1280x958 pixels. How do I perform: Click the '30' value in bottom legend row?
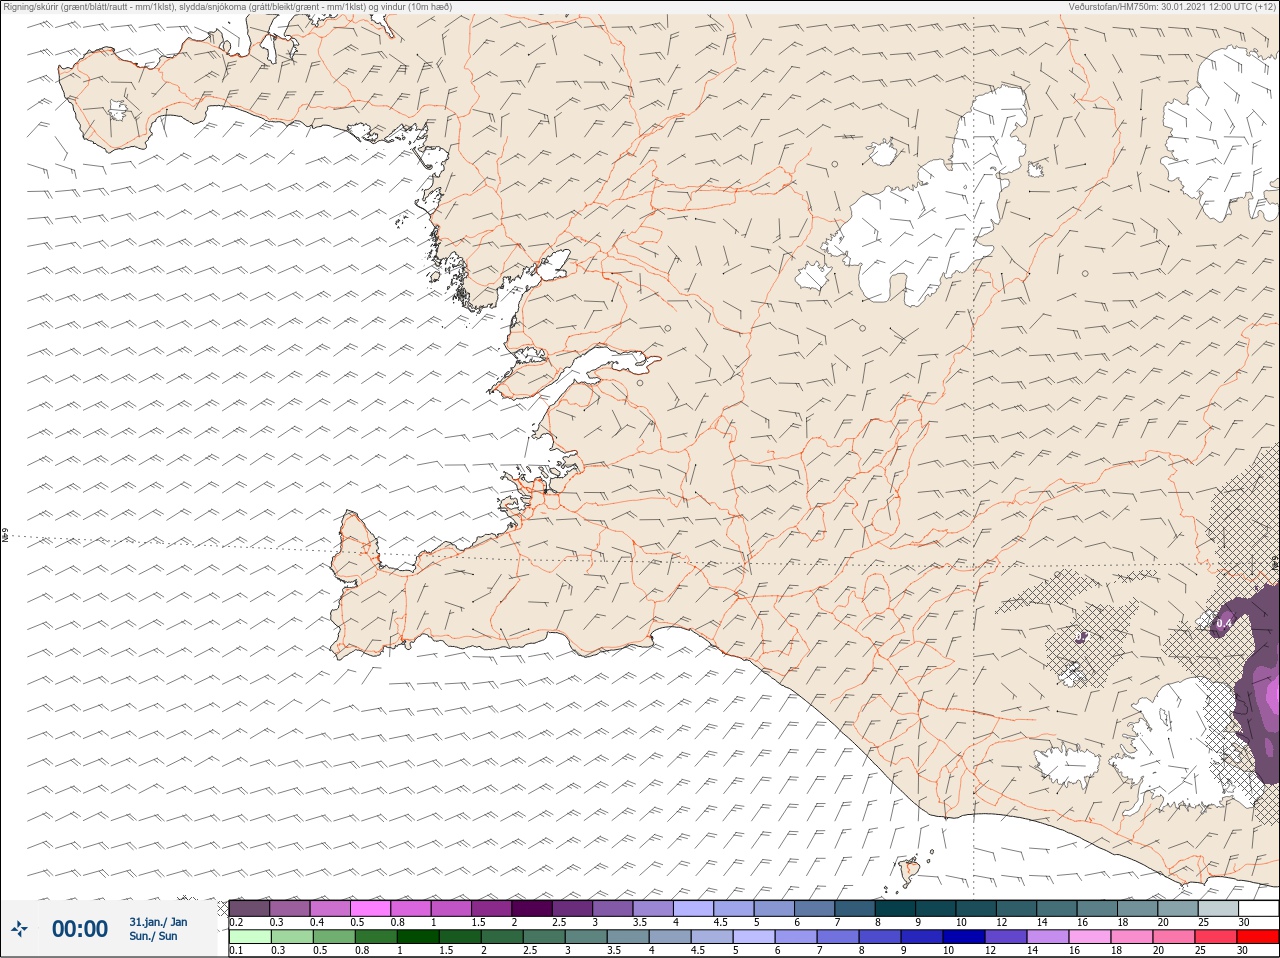pyautogui.click(x=1243, y=951)
